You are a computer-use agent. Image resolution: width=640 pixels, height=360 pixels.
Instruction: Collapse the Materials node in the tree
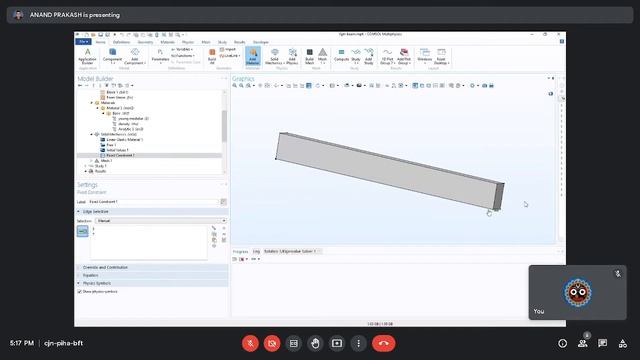click(x=92, y=103)
